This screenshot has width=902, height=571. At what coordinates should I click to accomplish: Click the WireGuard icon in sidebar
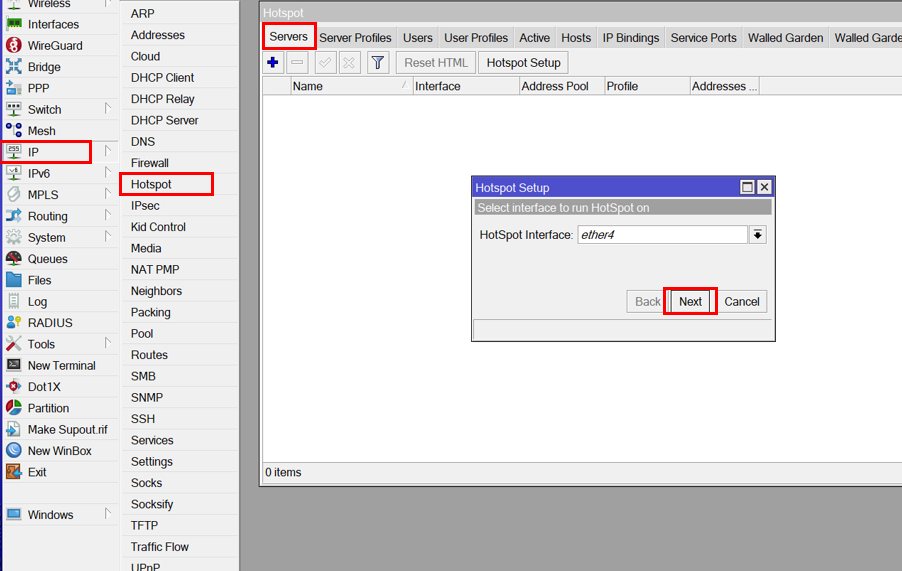point(14,45)
